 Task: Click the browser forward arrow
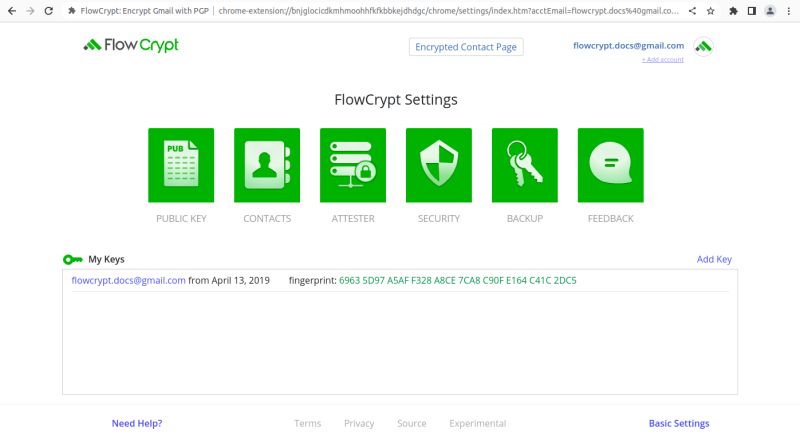30,11
